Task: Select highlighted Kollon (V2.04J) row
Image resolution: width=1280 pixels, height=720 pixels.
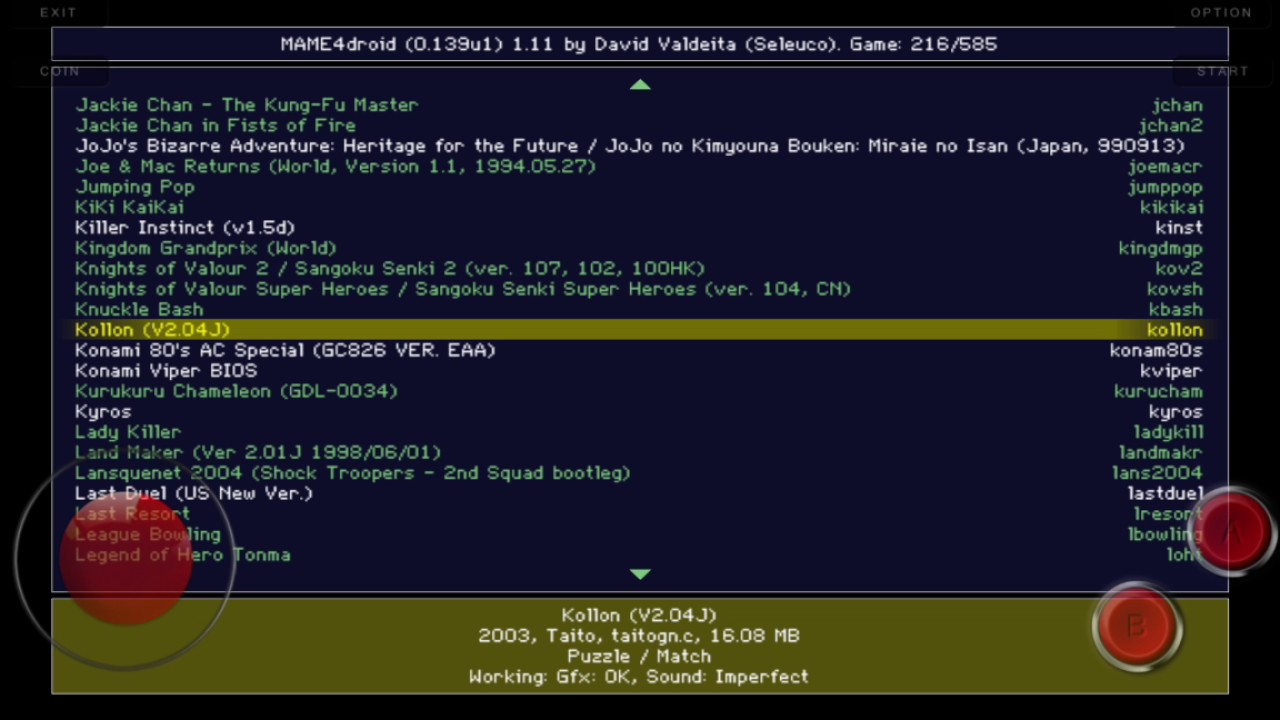Action: click(640, 330)
